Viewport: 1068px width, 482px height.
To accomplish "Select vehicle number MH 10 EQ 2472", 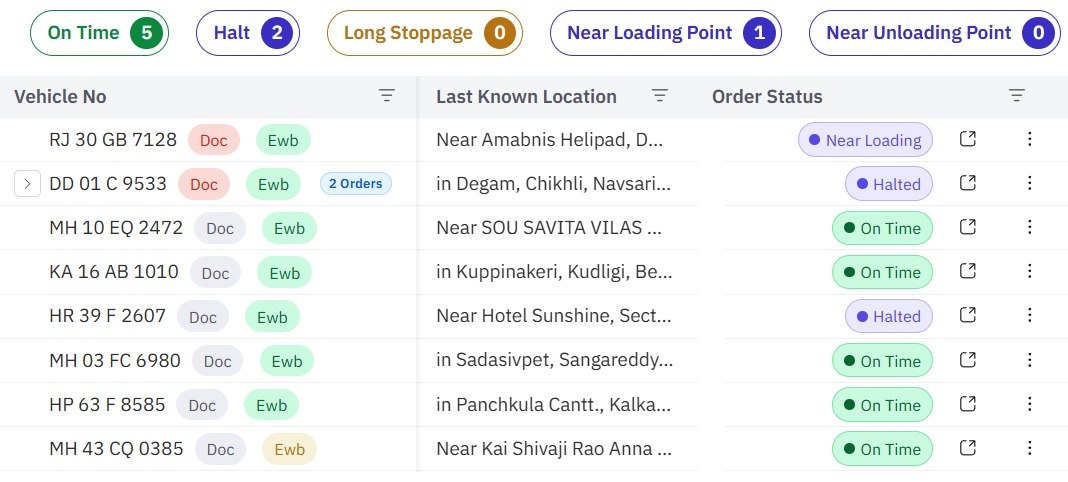I will (x=116, y=228).
